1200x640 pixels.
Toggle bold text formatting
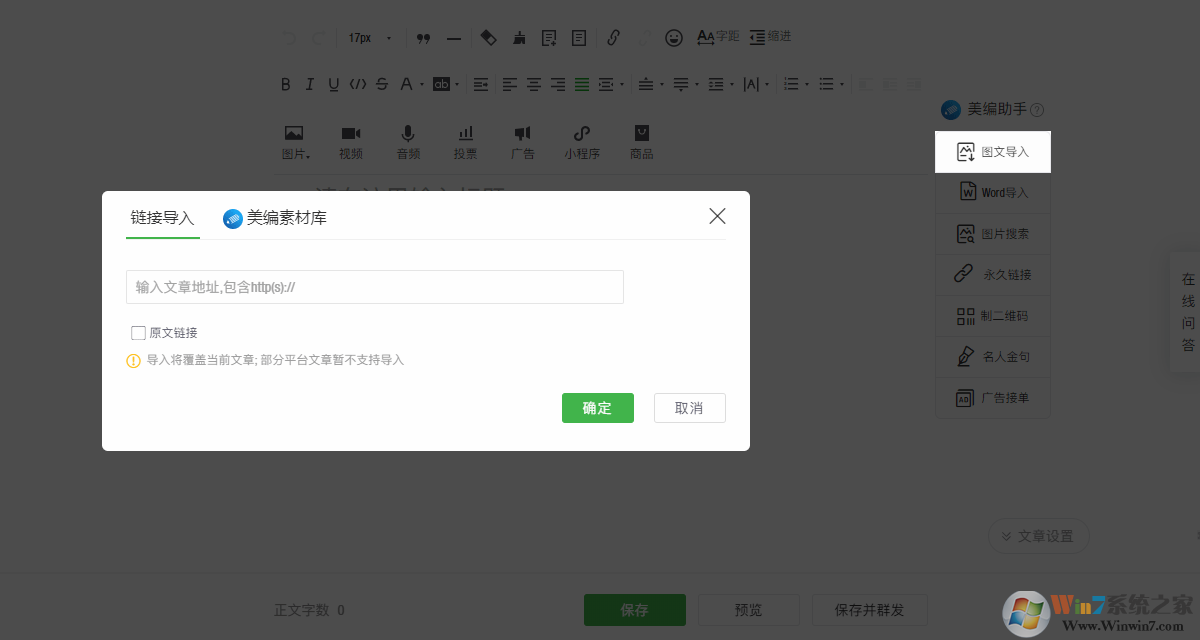pyautogui.click(x=285, y=84)
